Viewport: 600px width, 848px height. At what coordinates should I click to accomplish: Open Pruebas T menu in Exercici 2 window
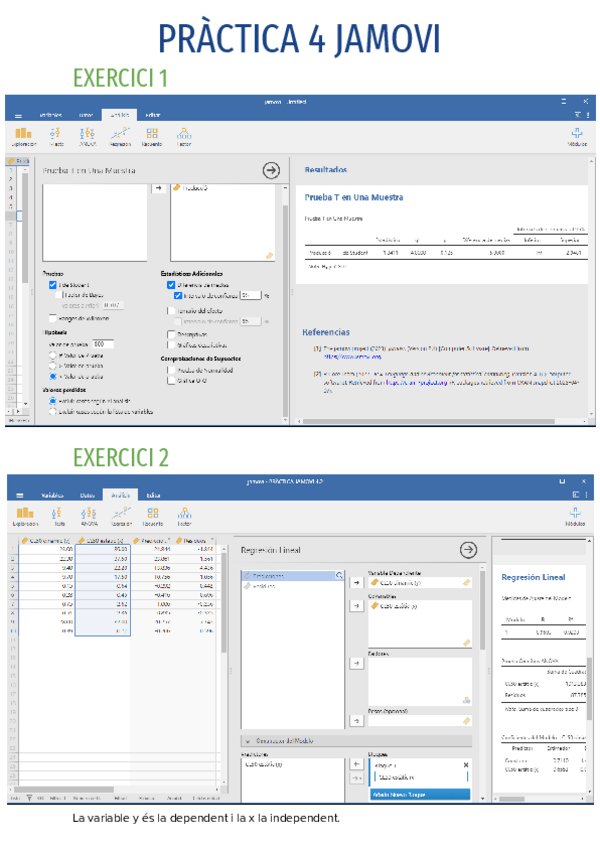pyautogui.click(x=57, y=516)
